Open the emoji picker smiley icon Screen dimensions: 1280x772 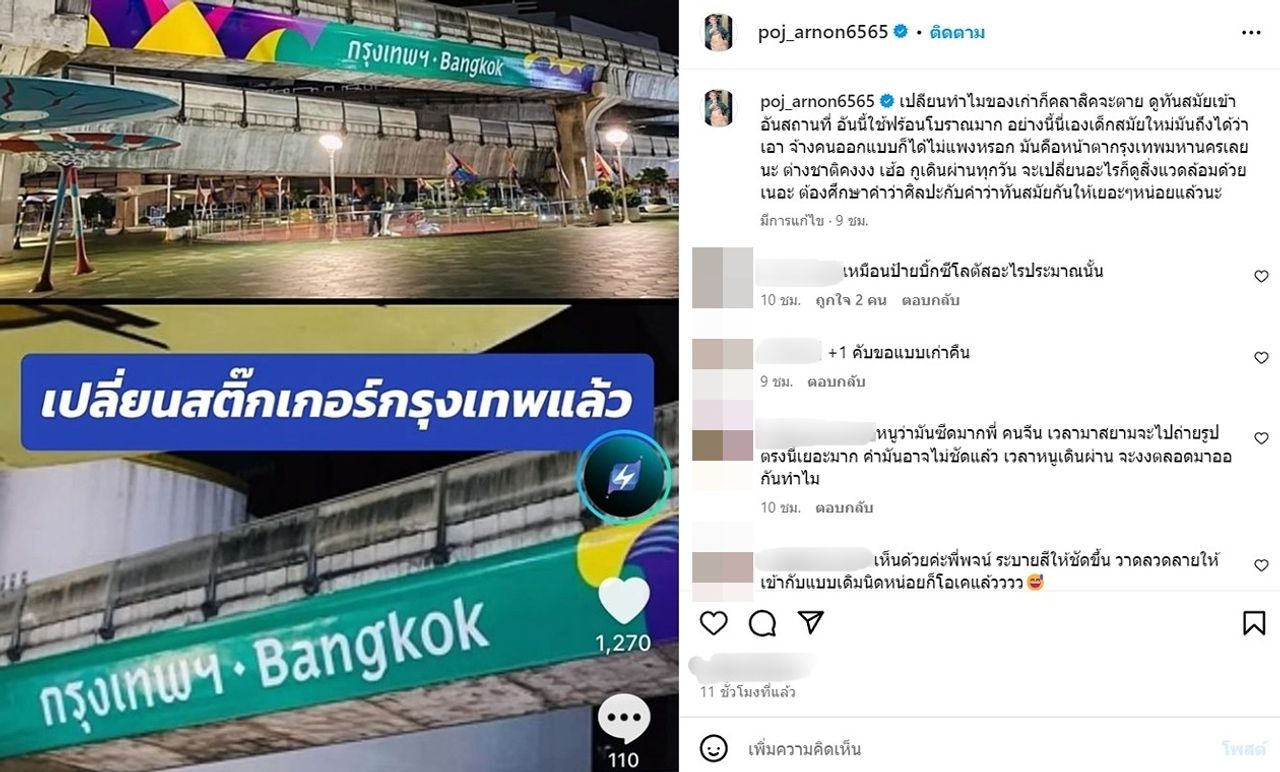click(x=713, y=749)
